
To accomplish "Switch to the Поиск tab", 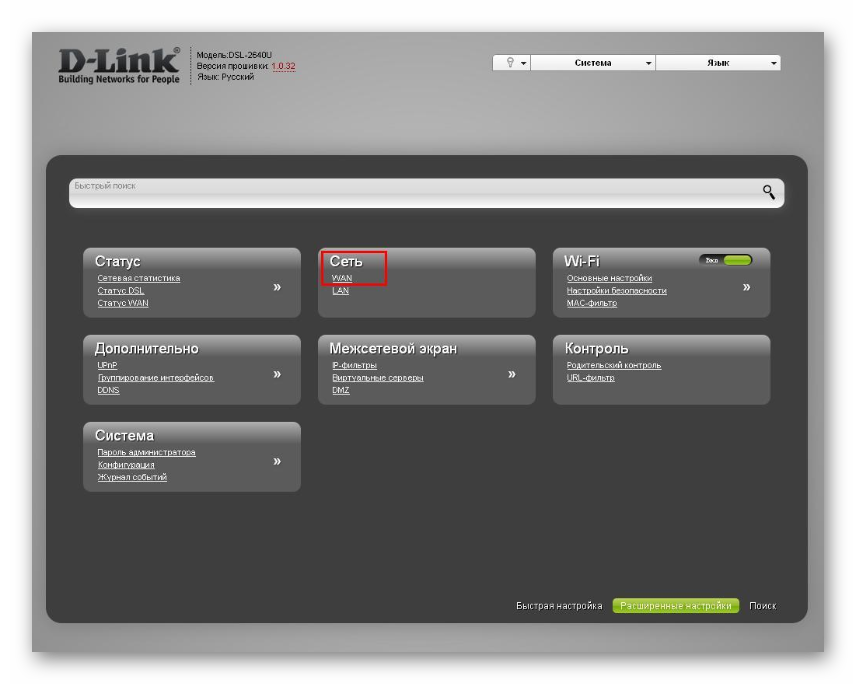I will click(x=762, y=606).
